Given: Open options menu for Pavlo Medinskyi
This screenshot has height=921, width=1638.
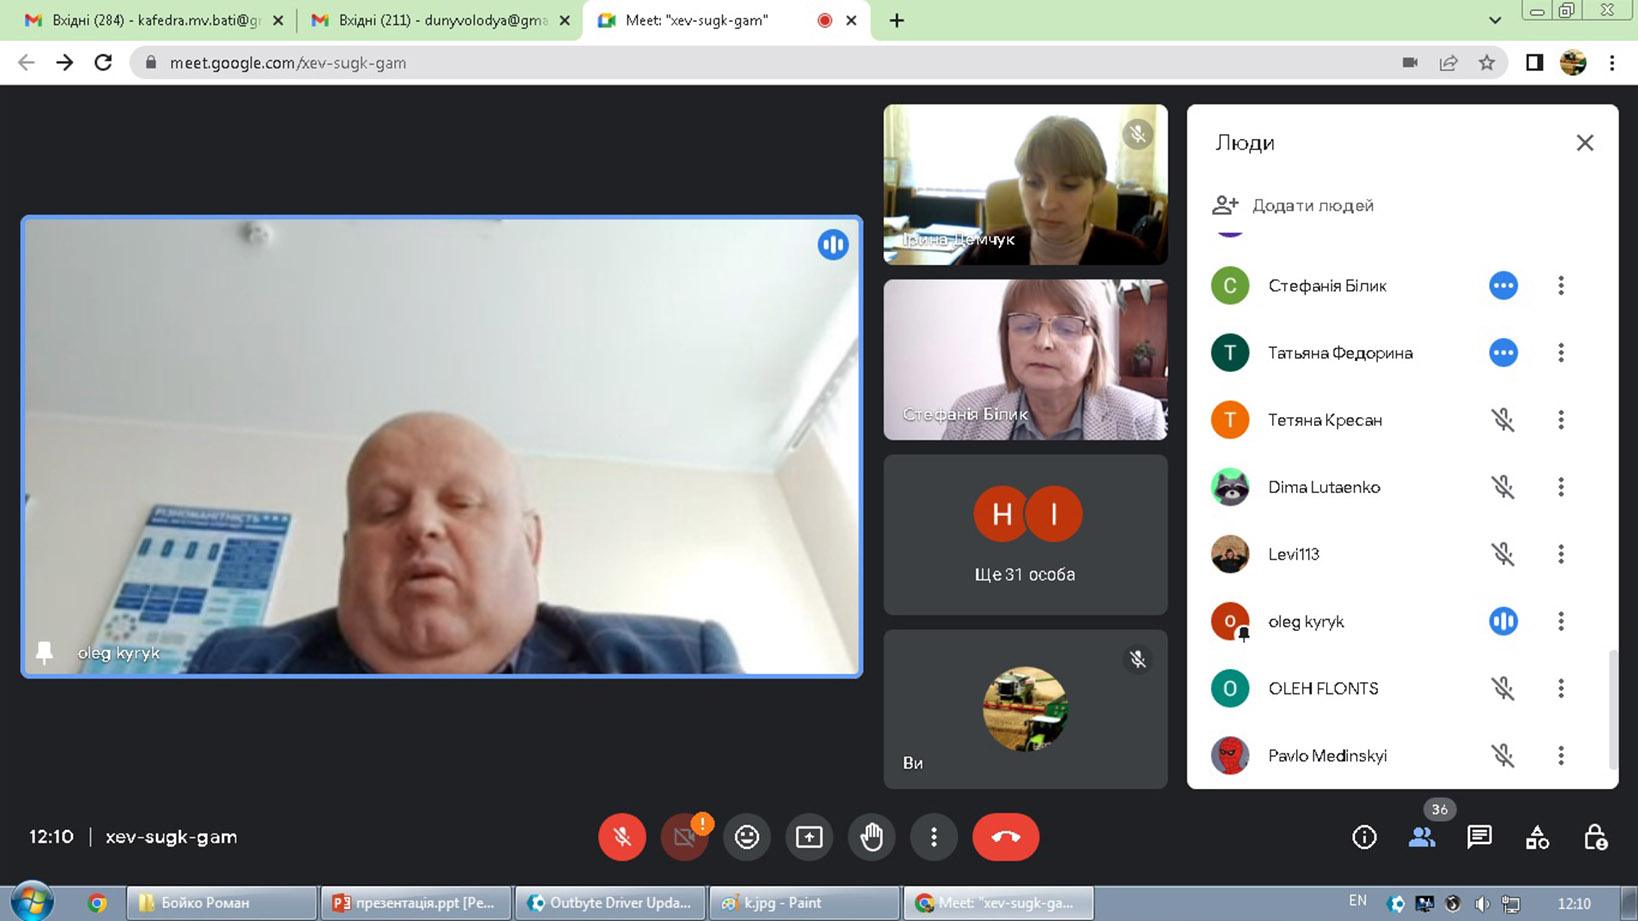Looking at the screenshot, I should (x=1561, y=755).
